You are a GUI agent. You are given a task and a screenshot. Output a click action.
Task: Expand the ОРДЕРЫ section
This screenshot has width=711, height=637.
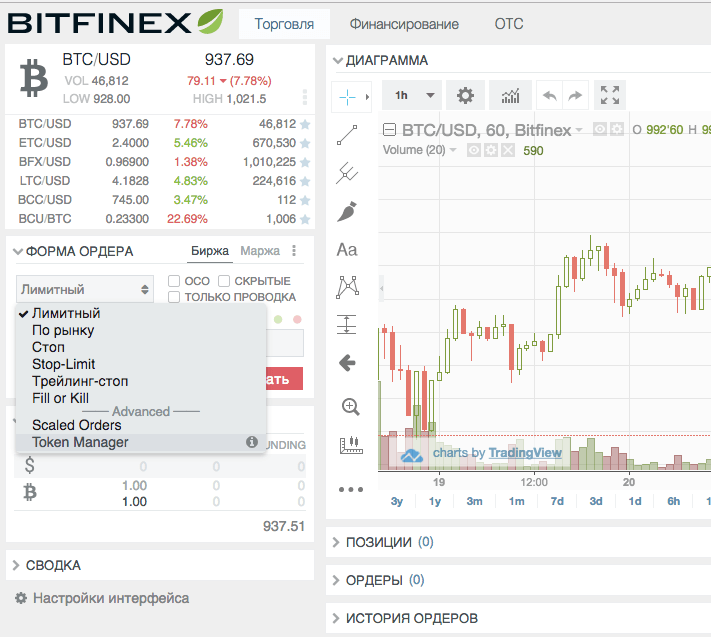pyautogui.click(x=336, y=580)
